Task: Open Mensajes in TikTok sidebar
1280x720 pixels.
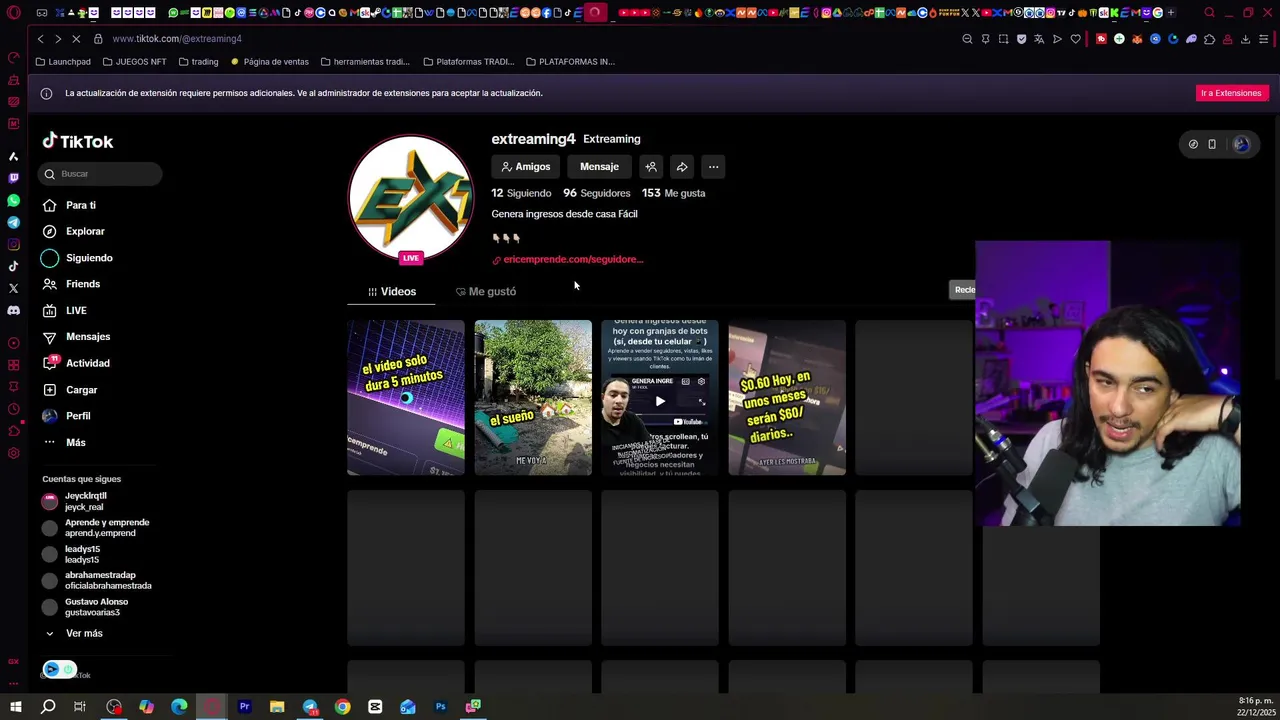Action: pyautogui.click(x=77, y=337)
